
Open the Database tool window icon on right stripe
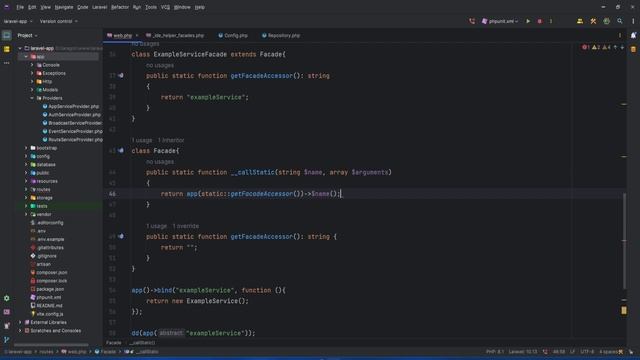coord(633,49)
